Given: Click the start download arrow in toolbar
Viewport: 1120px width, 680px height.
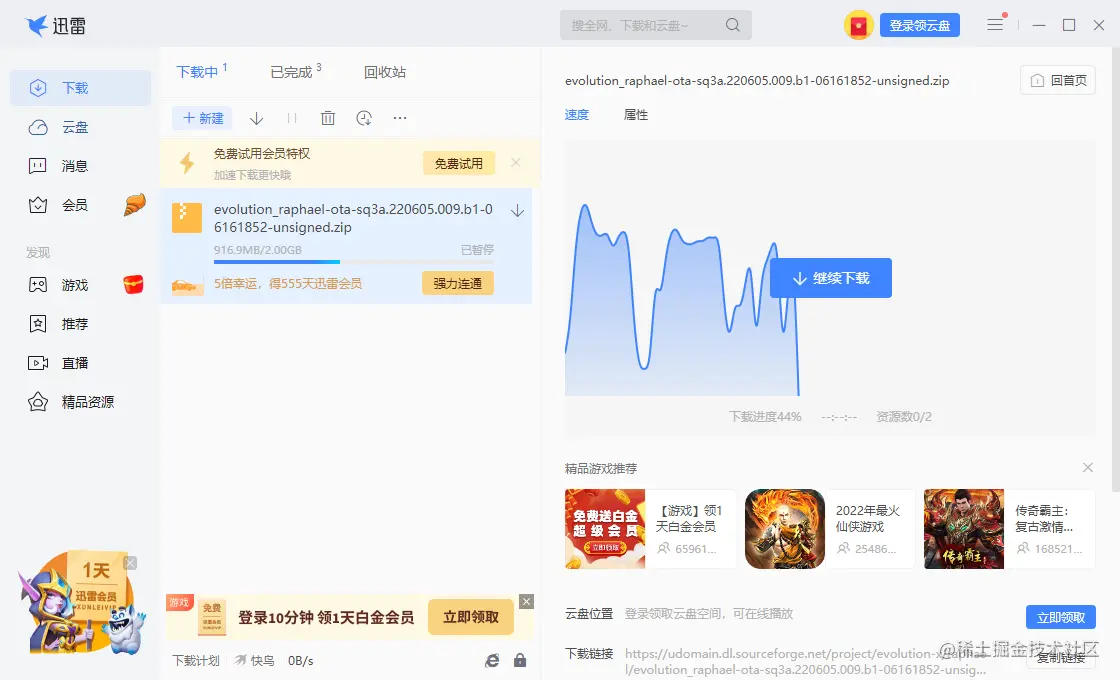Looking at the screenshot, I should [x=256, y=119].
